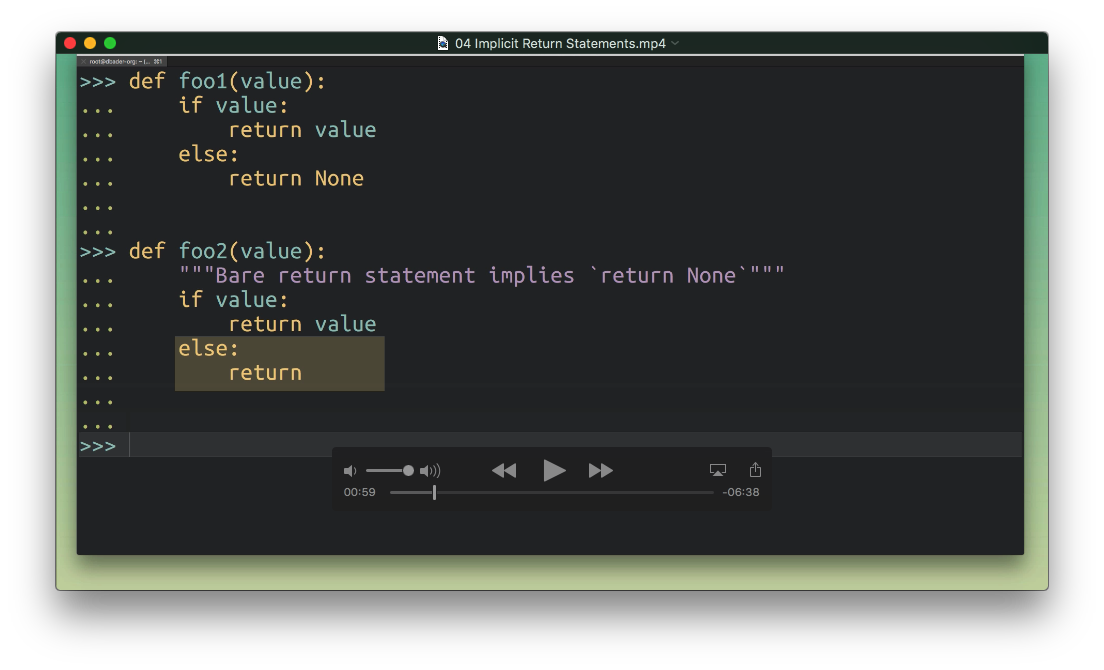1104x670 pixels.
Task: Enter full screen using the green button
Action: 110,43
